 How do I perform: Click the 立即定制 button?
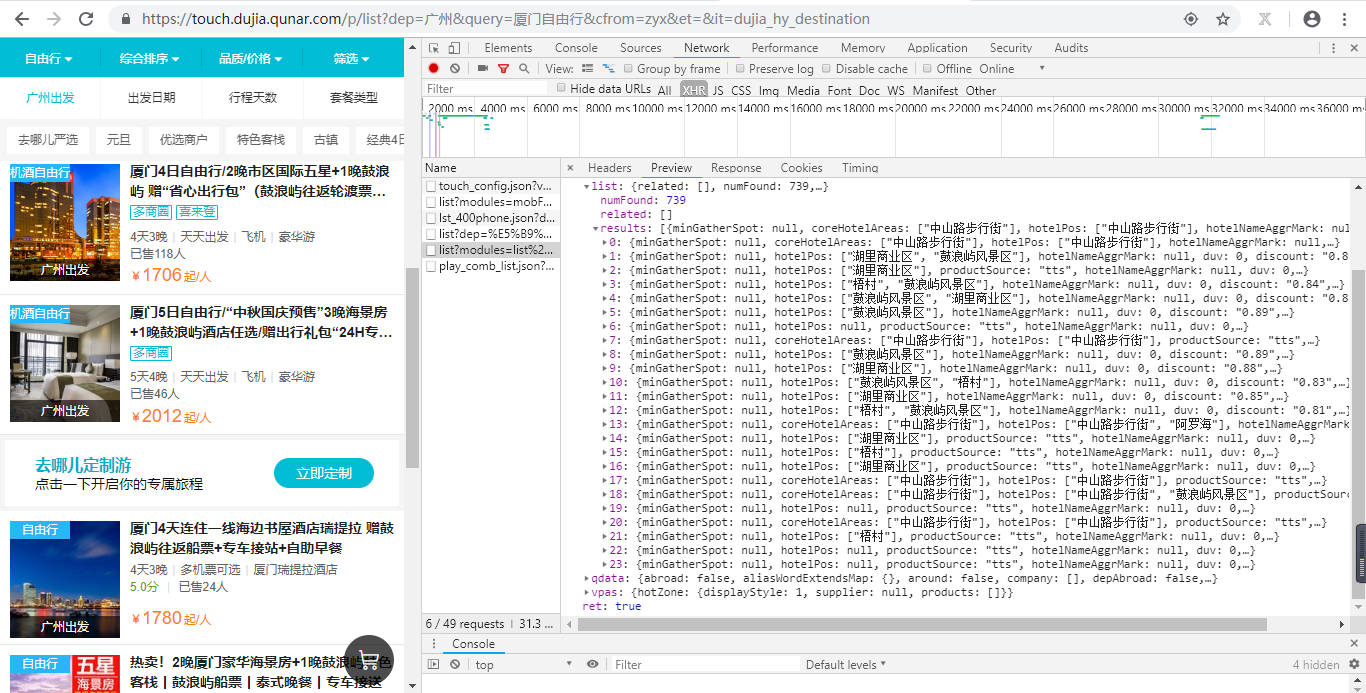323,473
